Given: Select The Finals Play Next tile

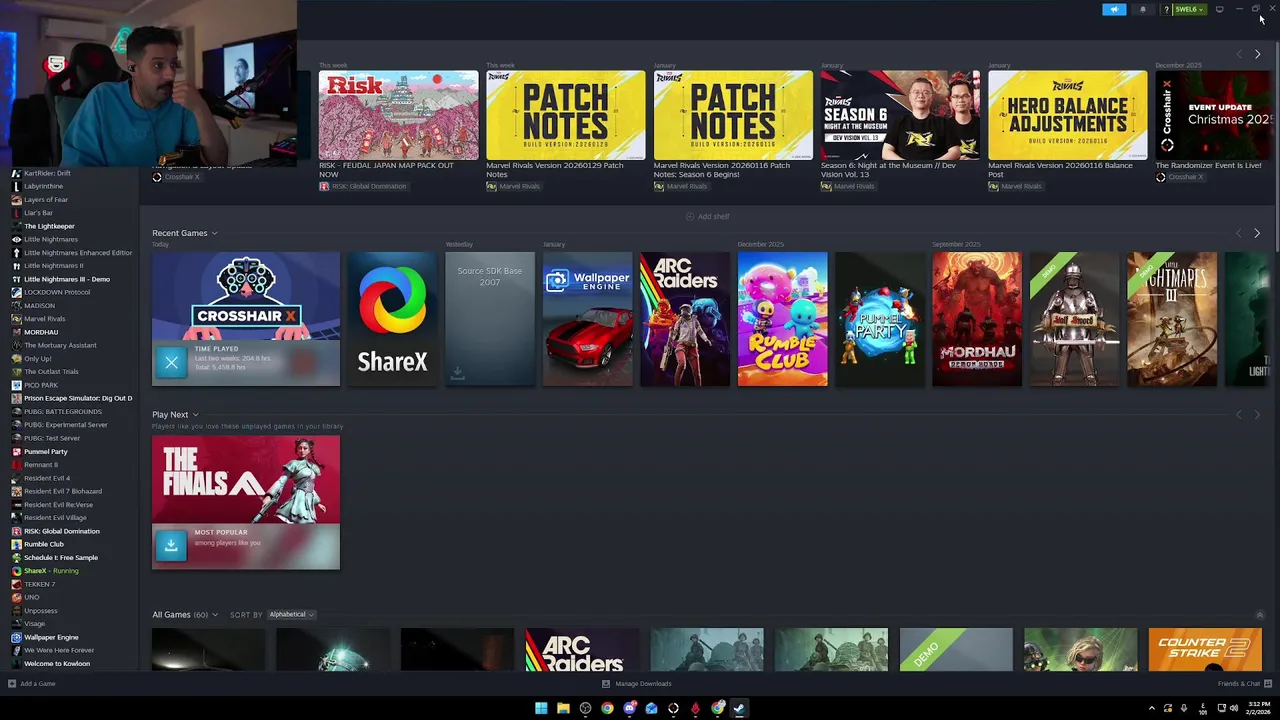Looking at the screenshot, I should (x=246, y=502).
